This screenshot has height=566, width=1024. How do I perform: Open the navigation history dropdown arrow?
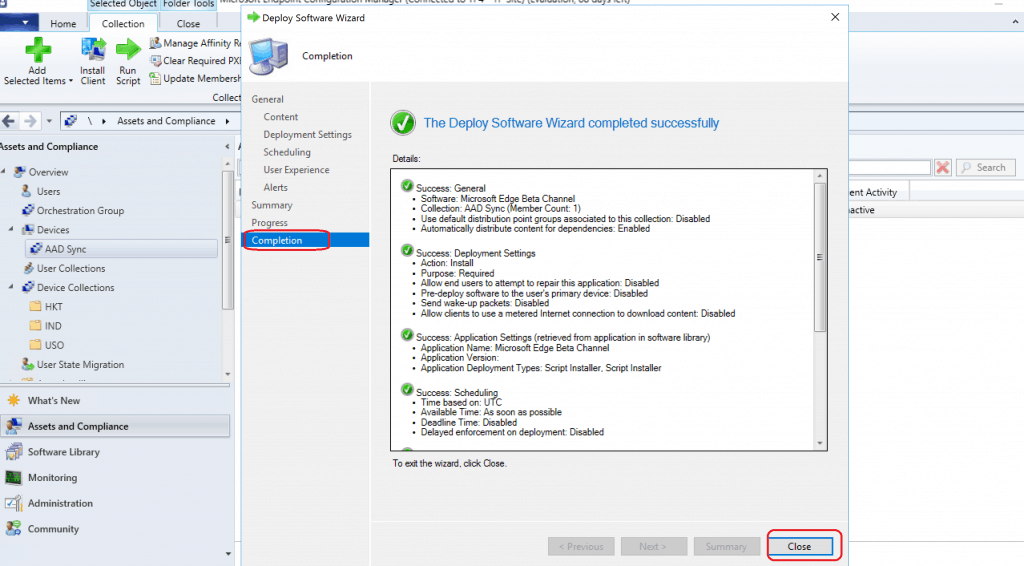tap(49, 121)
